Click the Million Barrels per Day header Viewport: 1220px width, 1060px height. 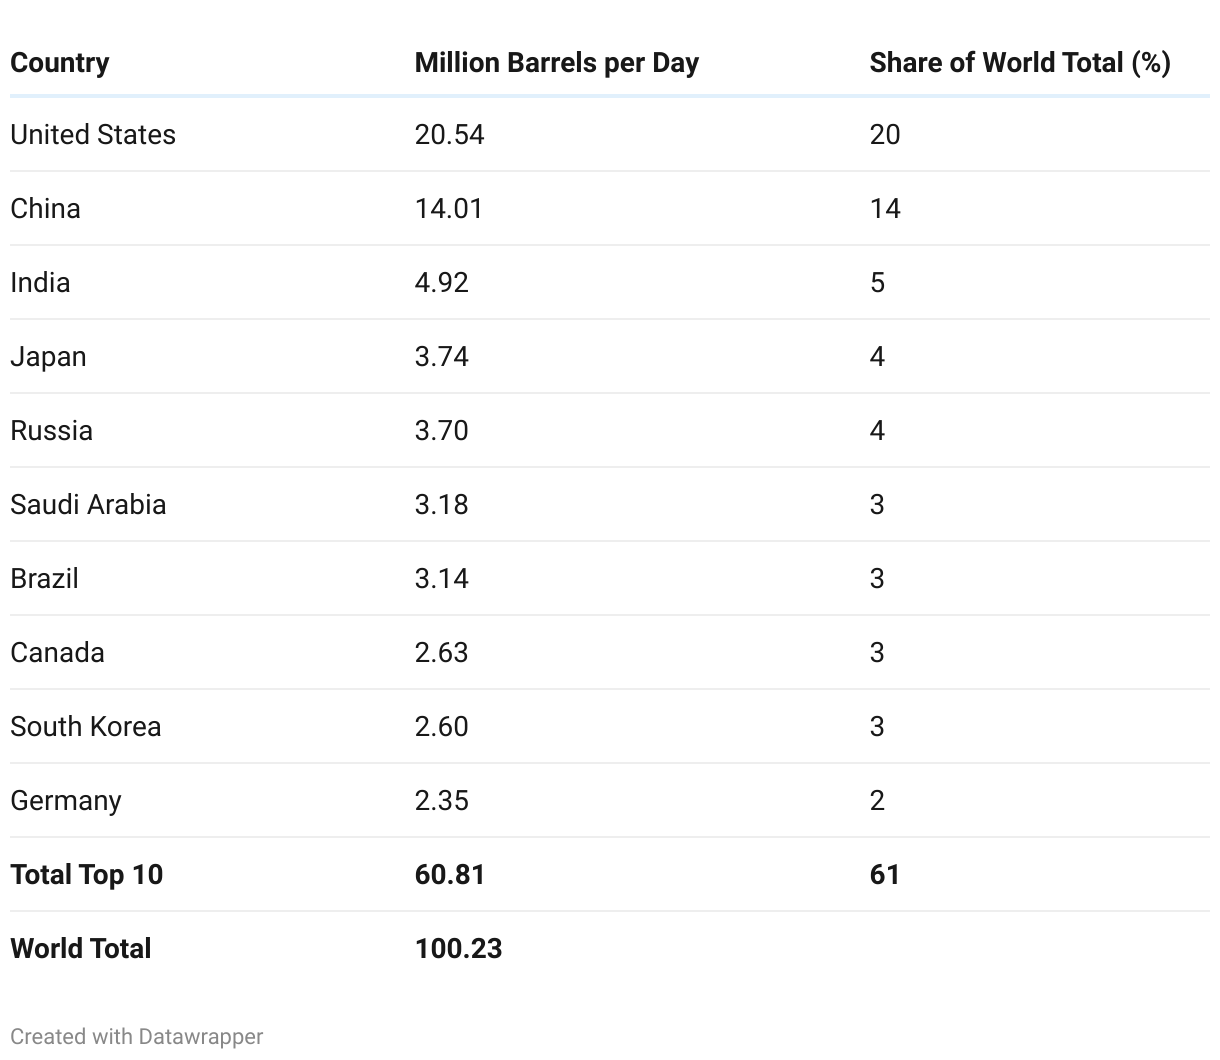coord(556,62)
